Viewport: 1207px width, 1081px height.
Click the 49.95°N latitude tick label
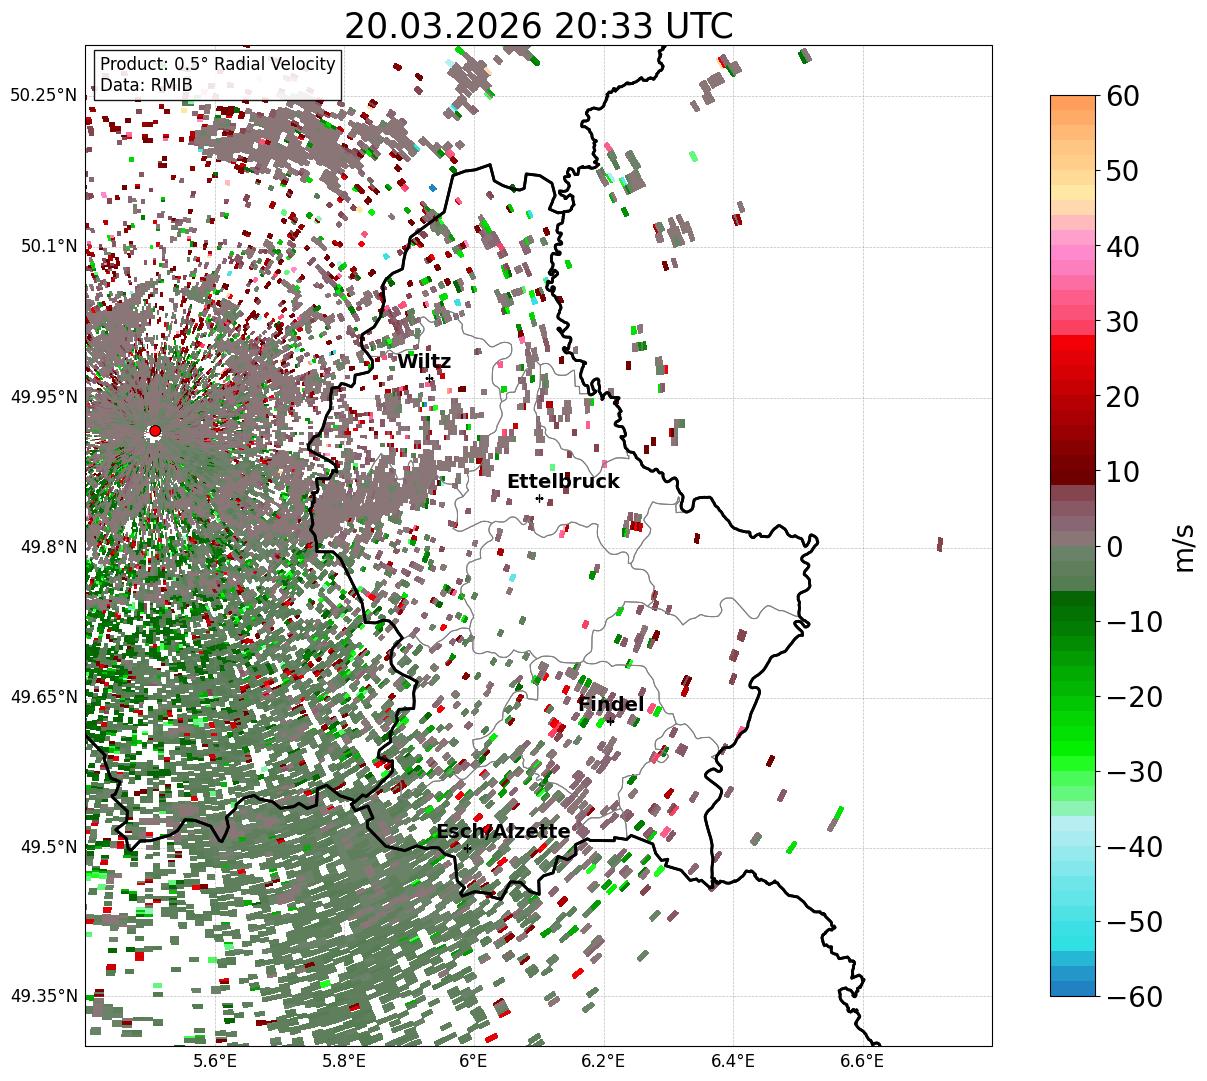tap(43, 397)
